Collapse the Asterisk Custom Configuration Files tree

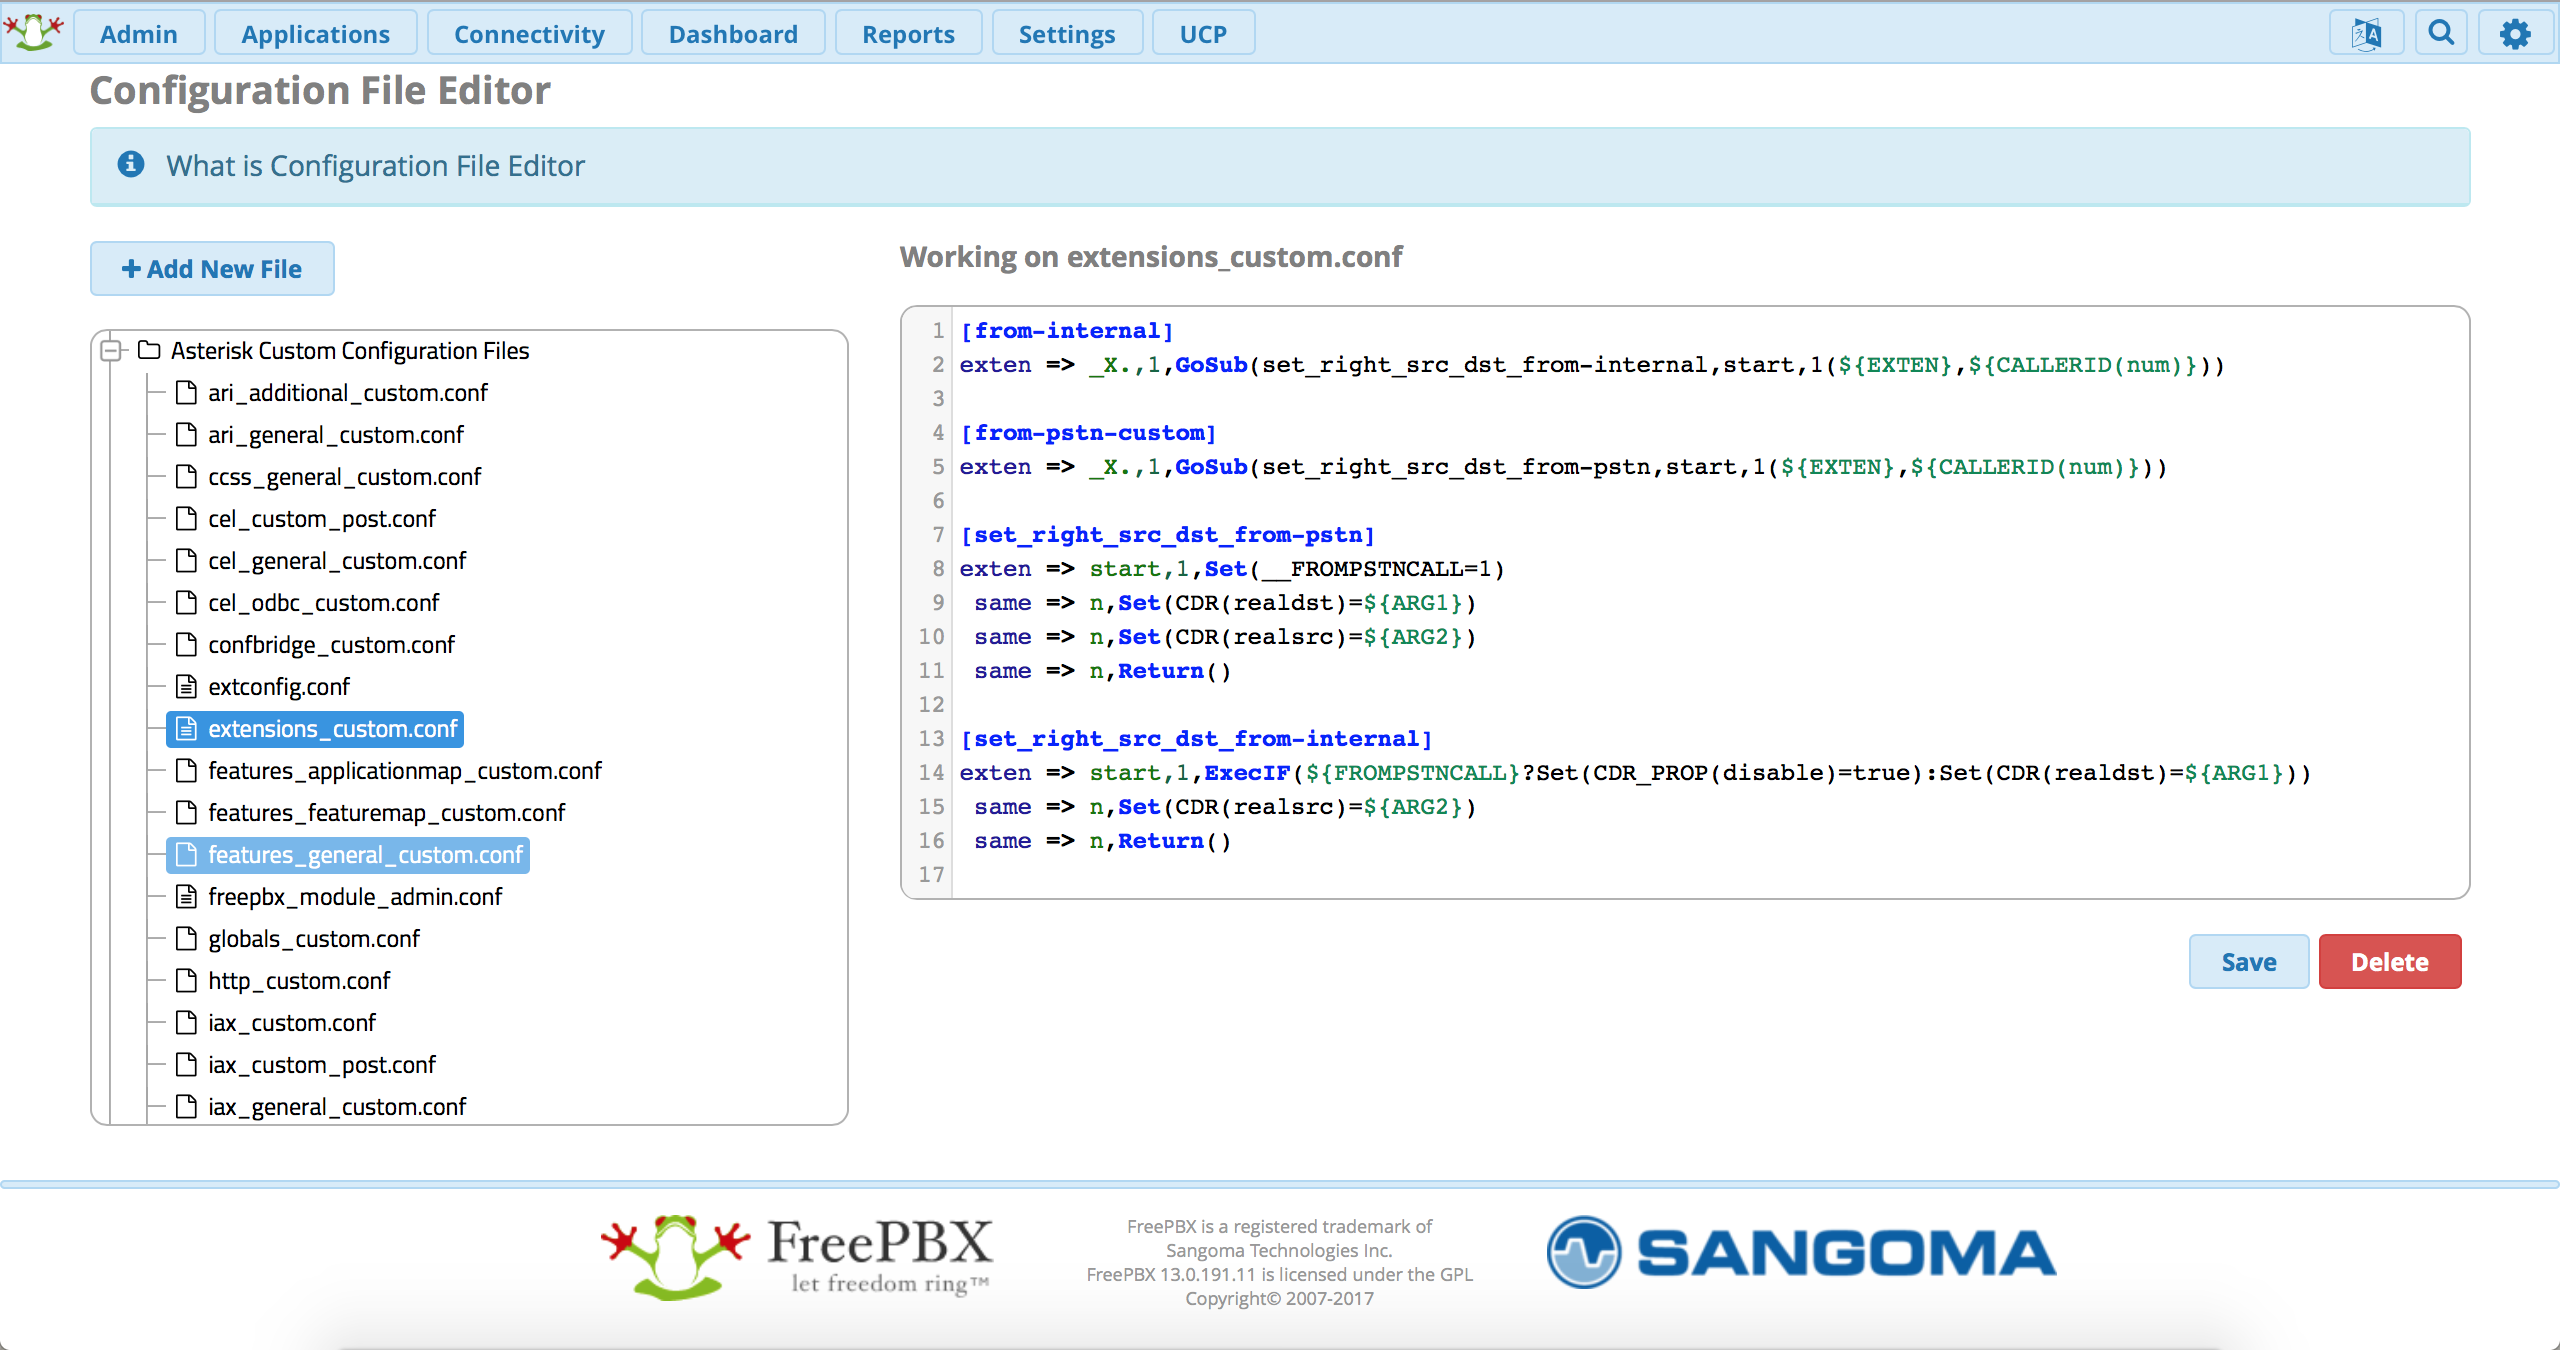(112, 350)
